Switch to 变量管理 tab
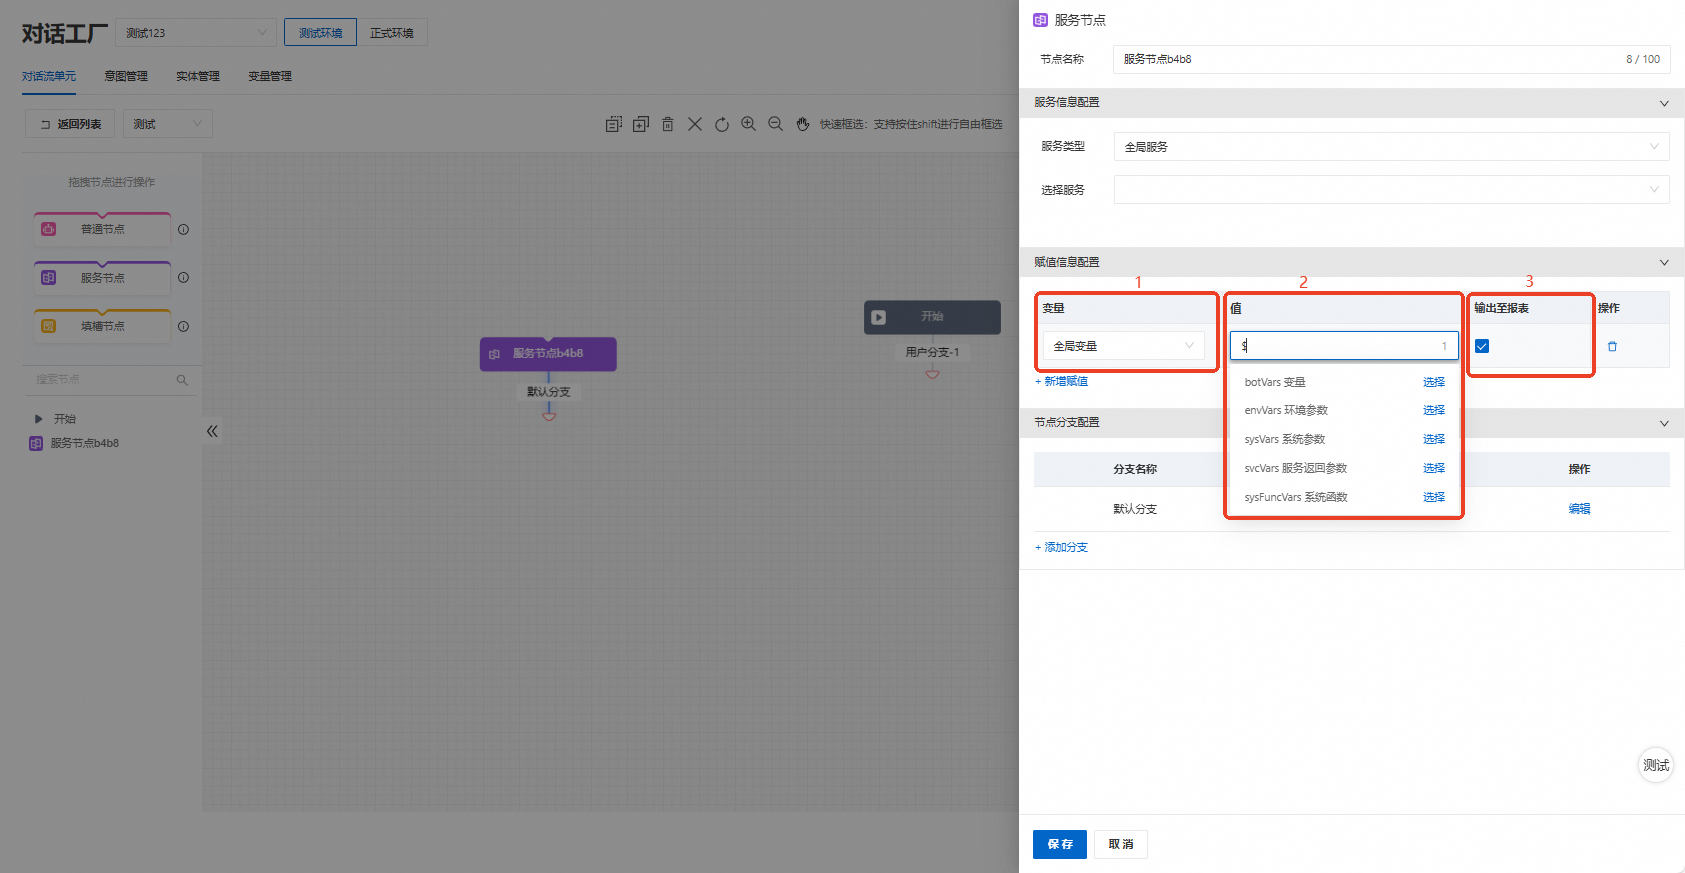 (x=270, y=76)
